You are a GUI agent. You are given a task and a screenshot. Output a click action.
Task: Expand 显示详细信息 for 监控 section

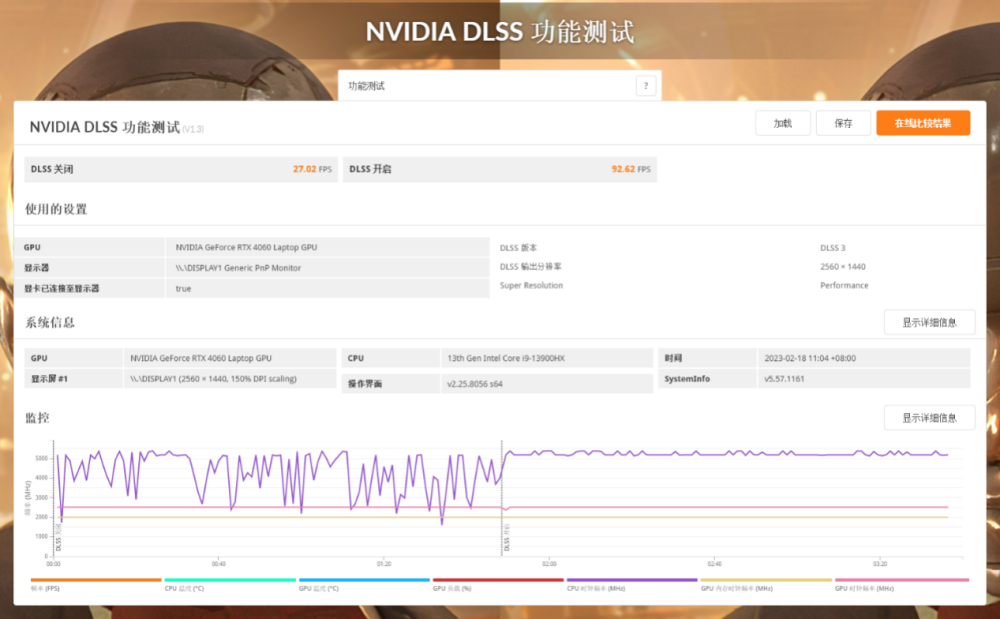click(x=929, y=418)
